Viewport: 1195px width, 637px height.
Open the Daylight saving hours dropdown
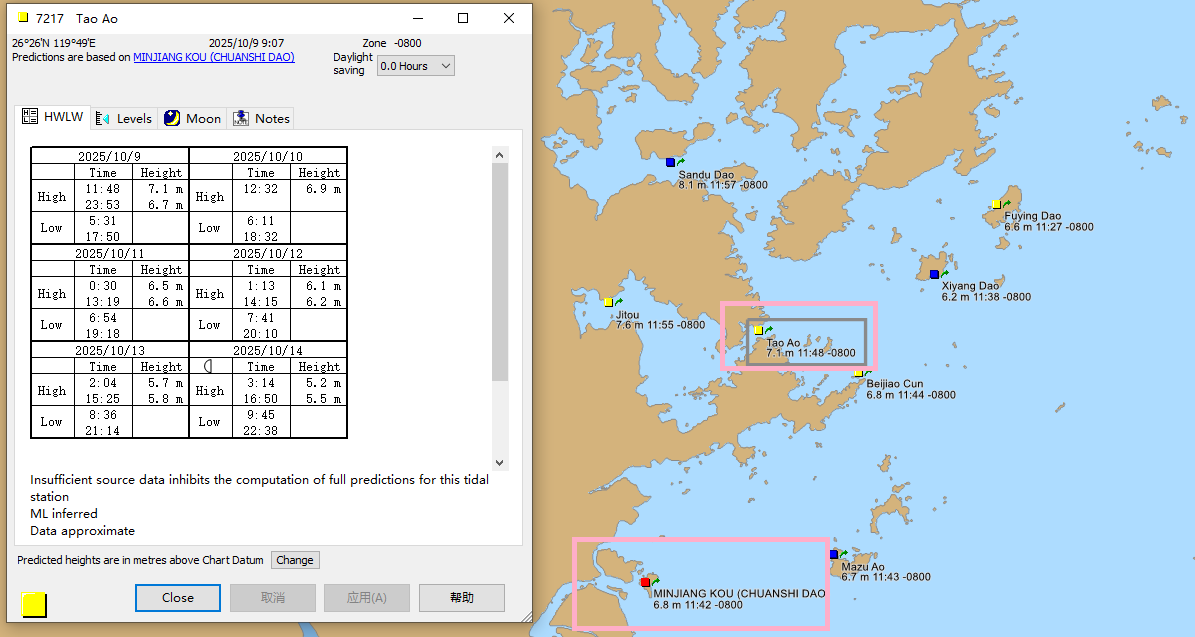point(416,66)
